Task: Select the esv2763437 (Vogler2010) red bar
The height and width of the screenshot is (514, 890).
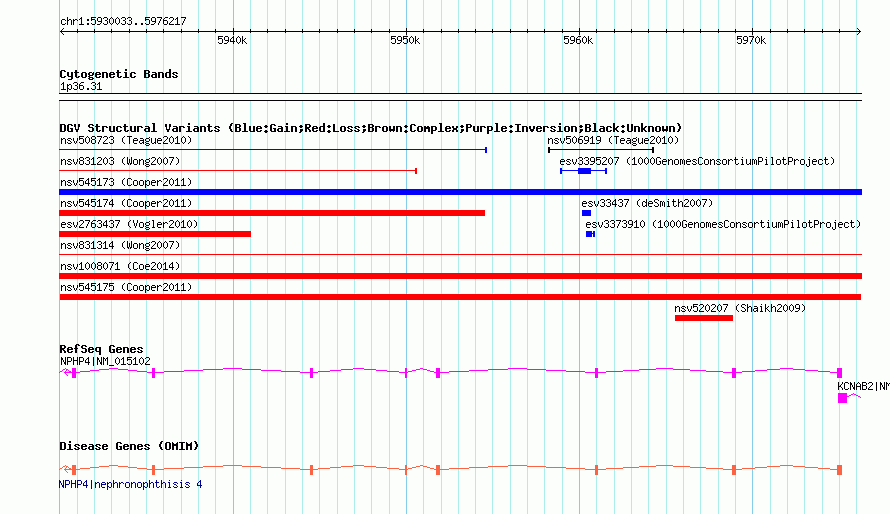Action: [155, 234]
